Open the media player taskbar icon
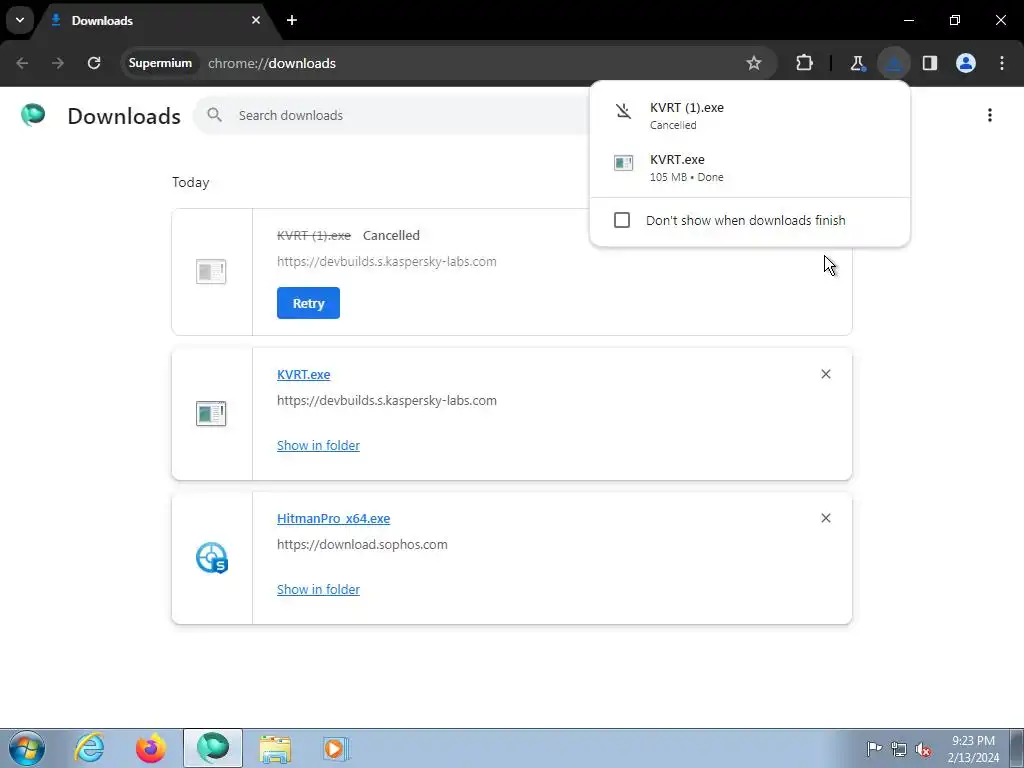The image size is (1024, 768). click(336, 748)
